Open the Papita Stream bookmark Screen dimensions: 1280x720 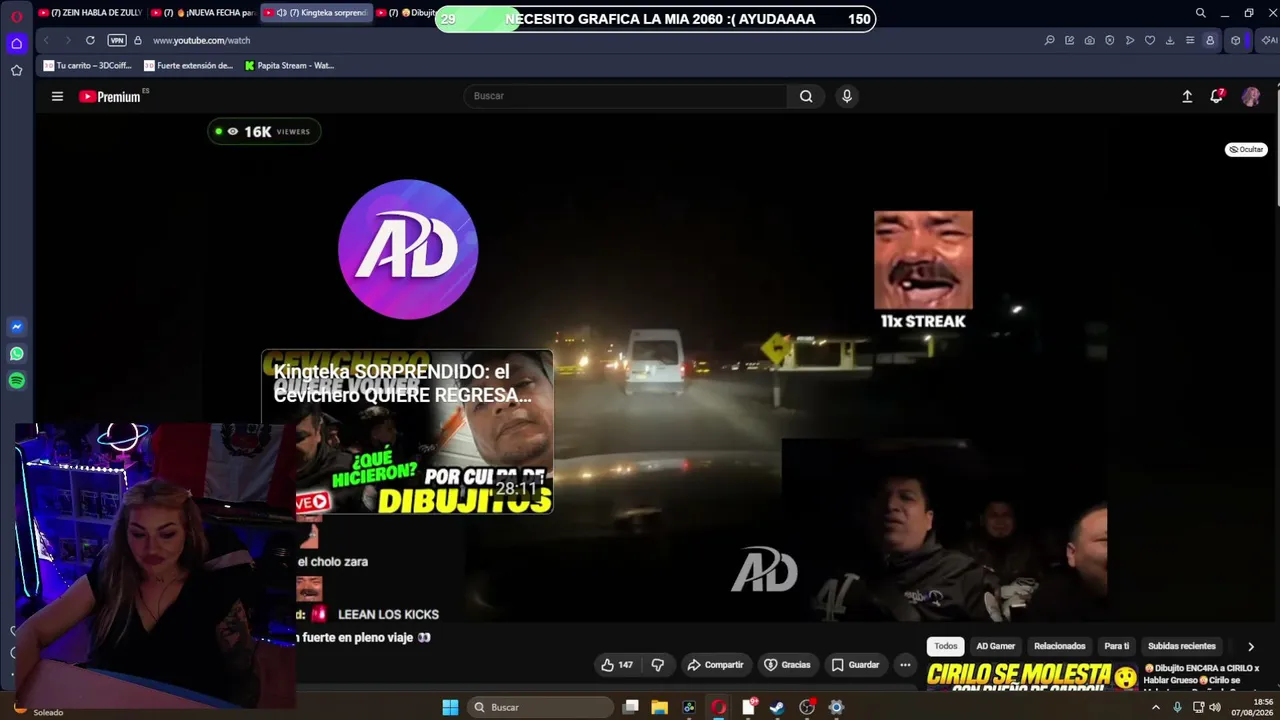tap(290, 66)
